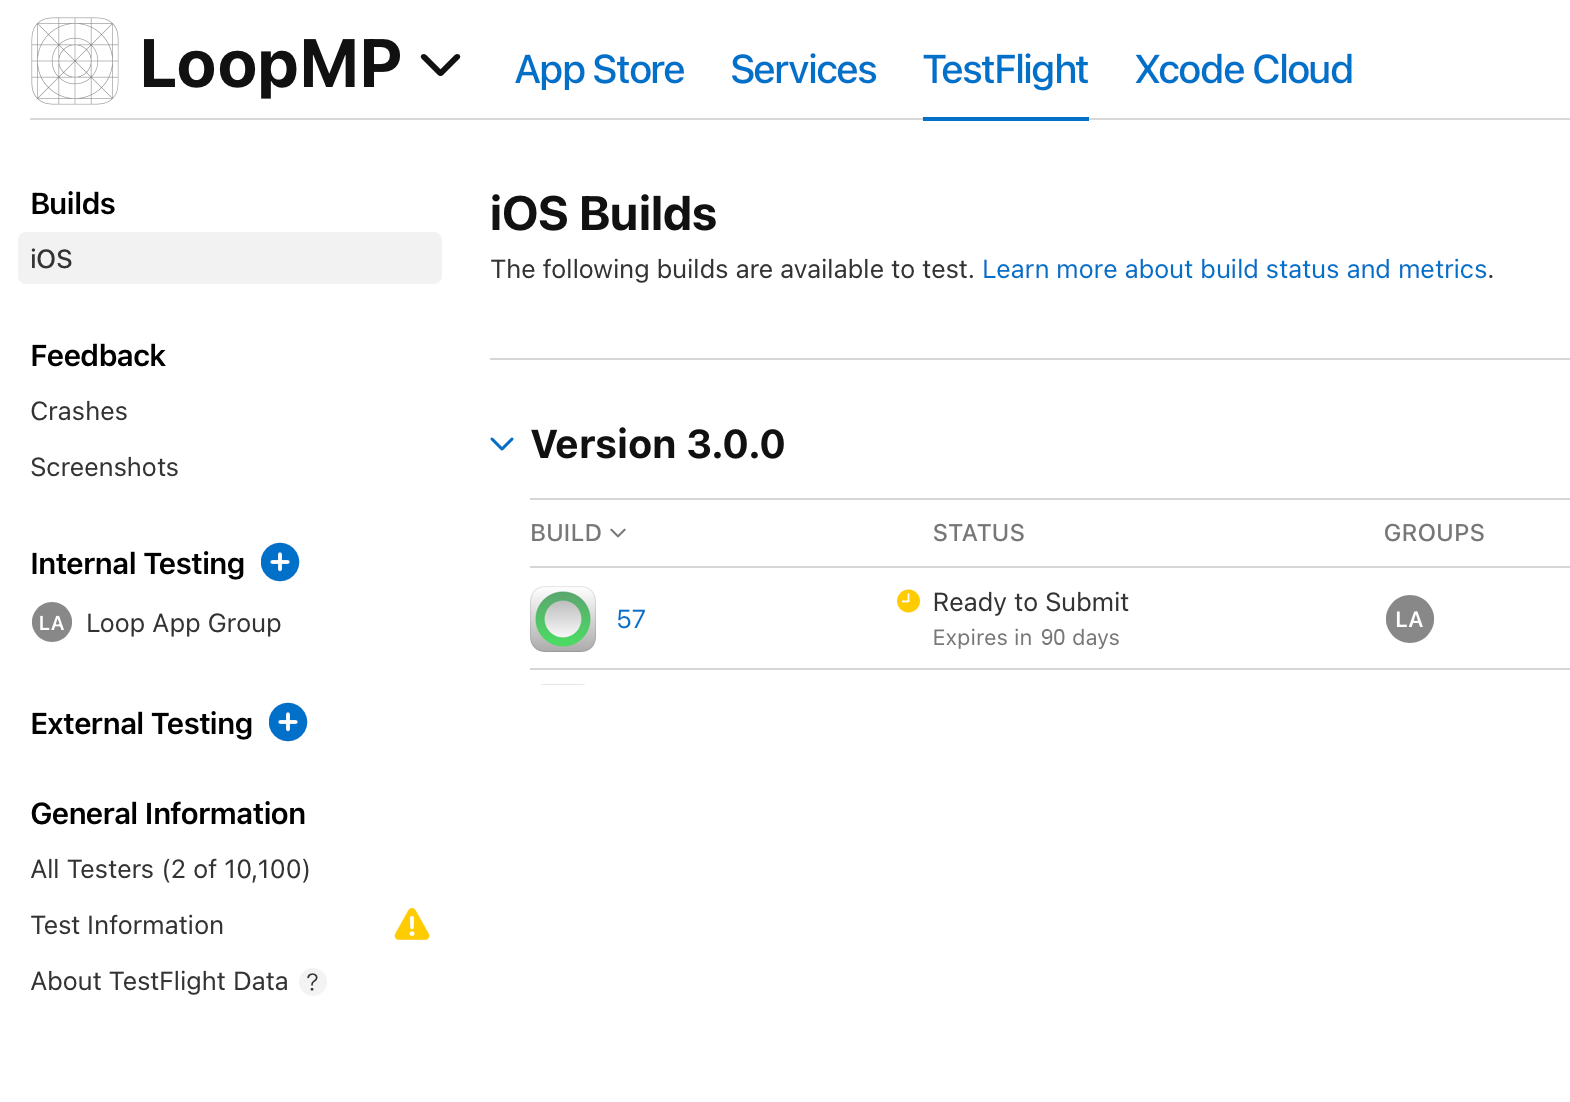Click the LoopMP app name title

[x=271, y=64]
